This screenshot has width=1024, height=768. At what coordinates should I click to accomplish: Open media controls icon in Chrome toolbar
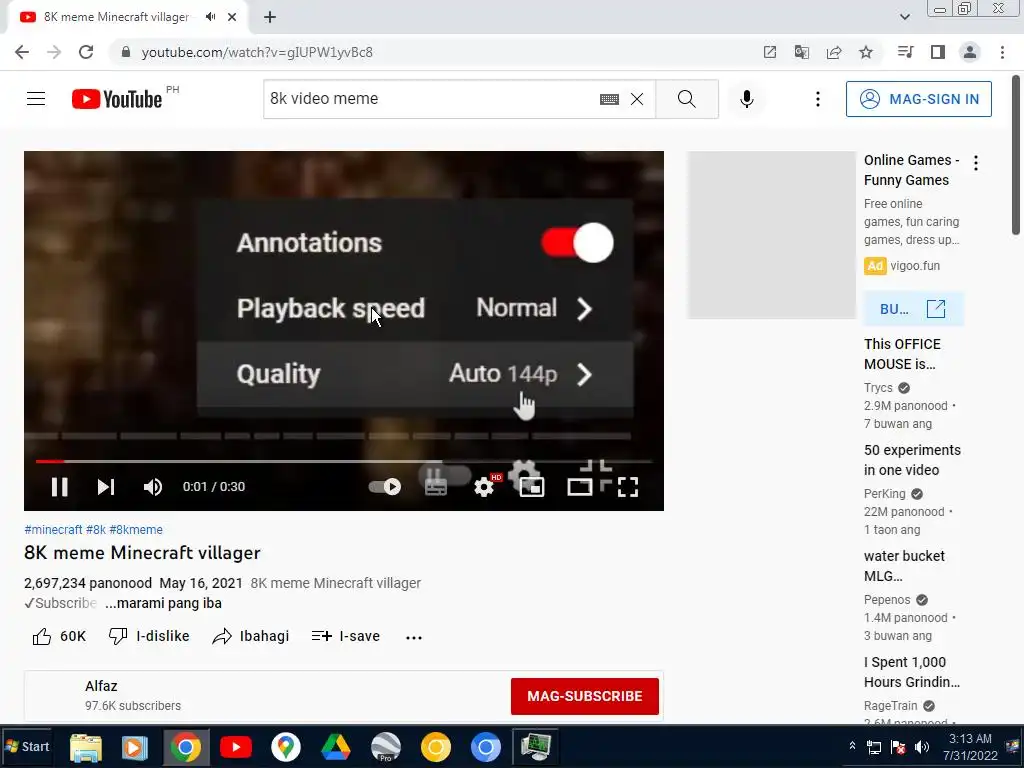[905, 52]
